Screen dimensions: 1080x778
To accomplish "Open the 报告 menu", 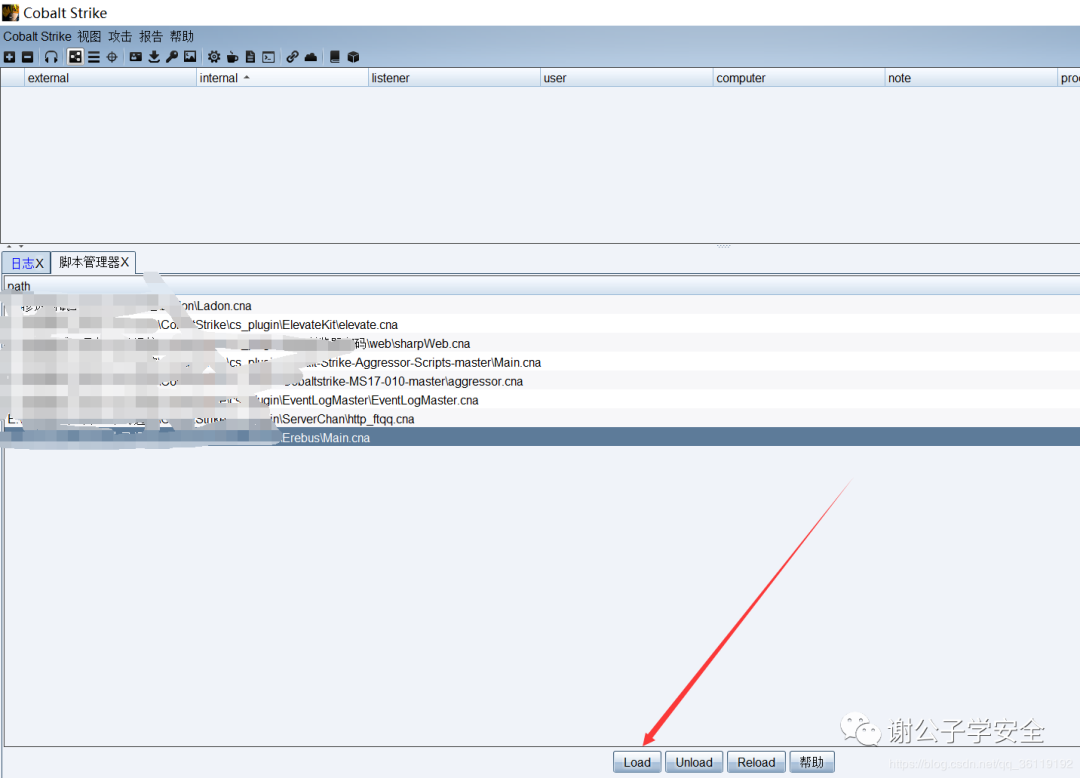I will point(151,36).
